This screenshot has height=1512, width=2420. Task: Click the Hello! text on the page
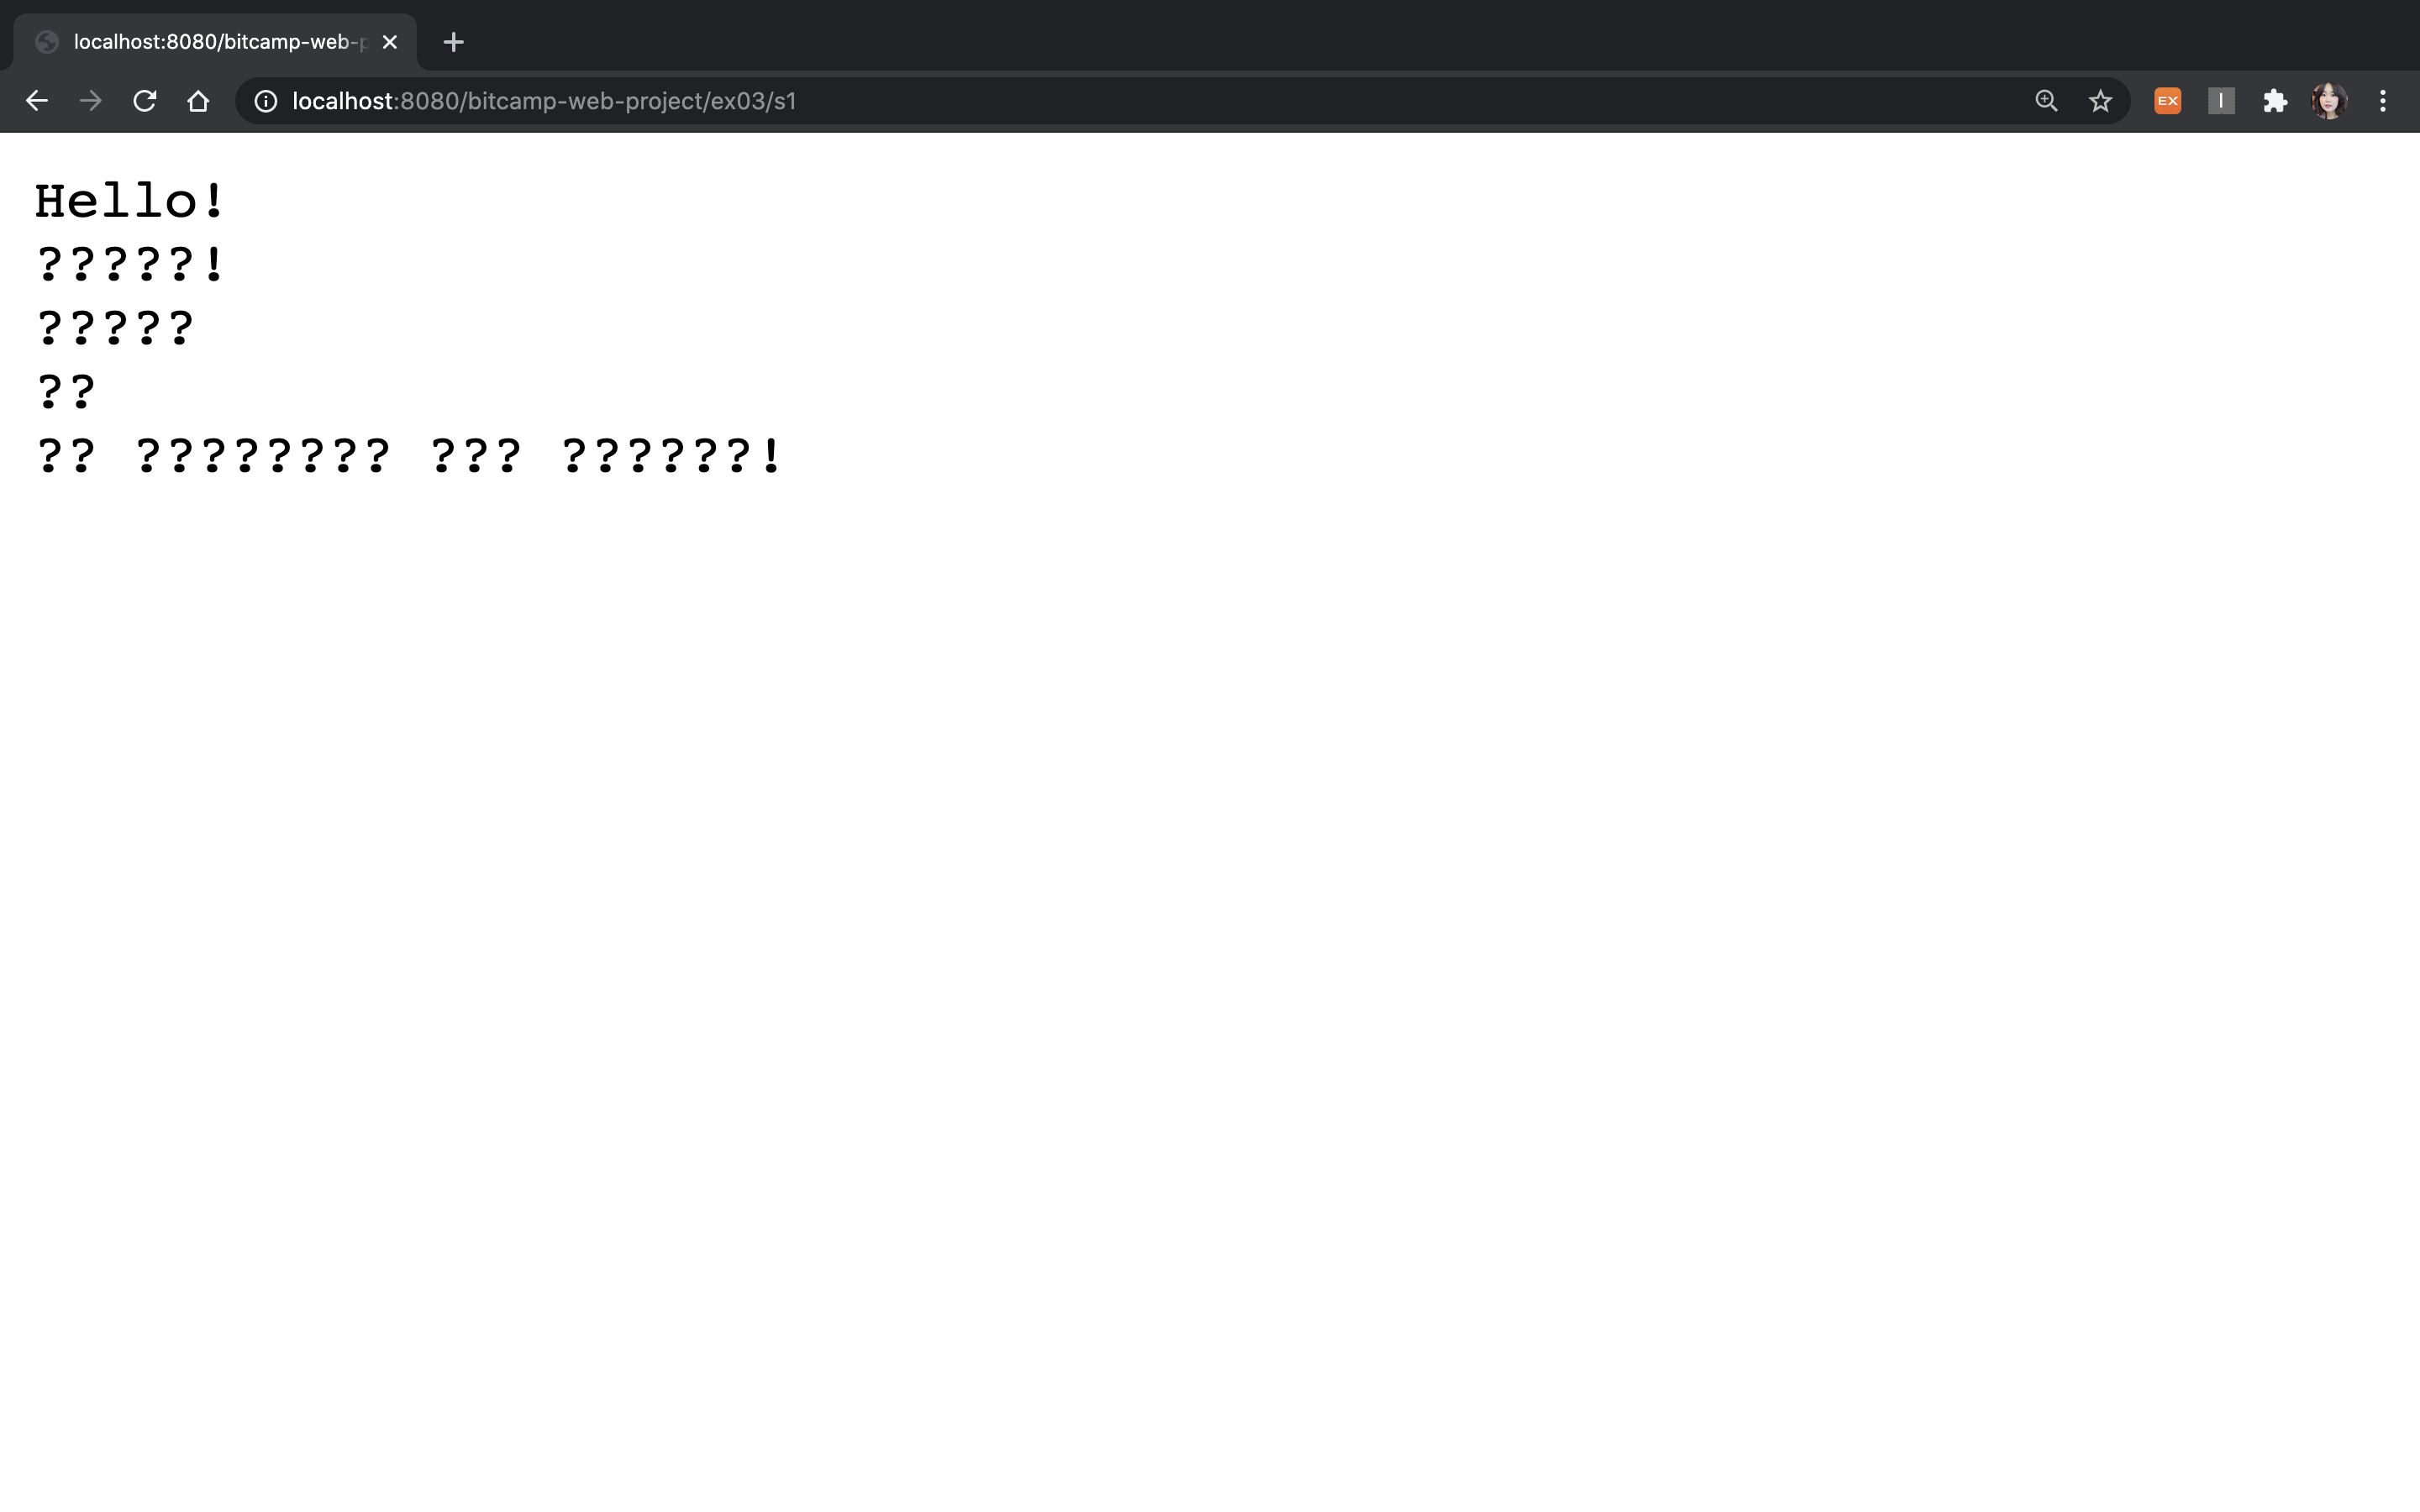[x=130, y=201]
